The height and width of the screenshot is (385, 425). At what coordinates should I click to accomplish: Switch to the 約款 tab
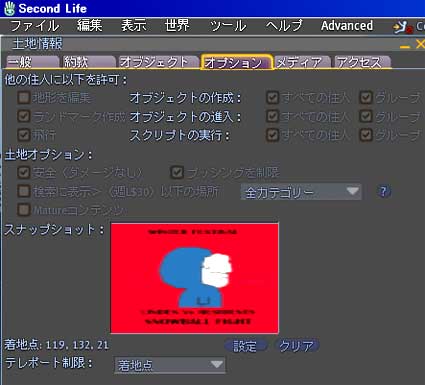88,62
